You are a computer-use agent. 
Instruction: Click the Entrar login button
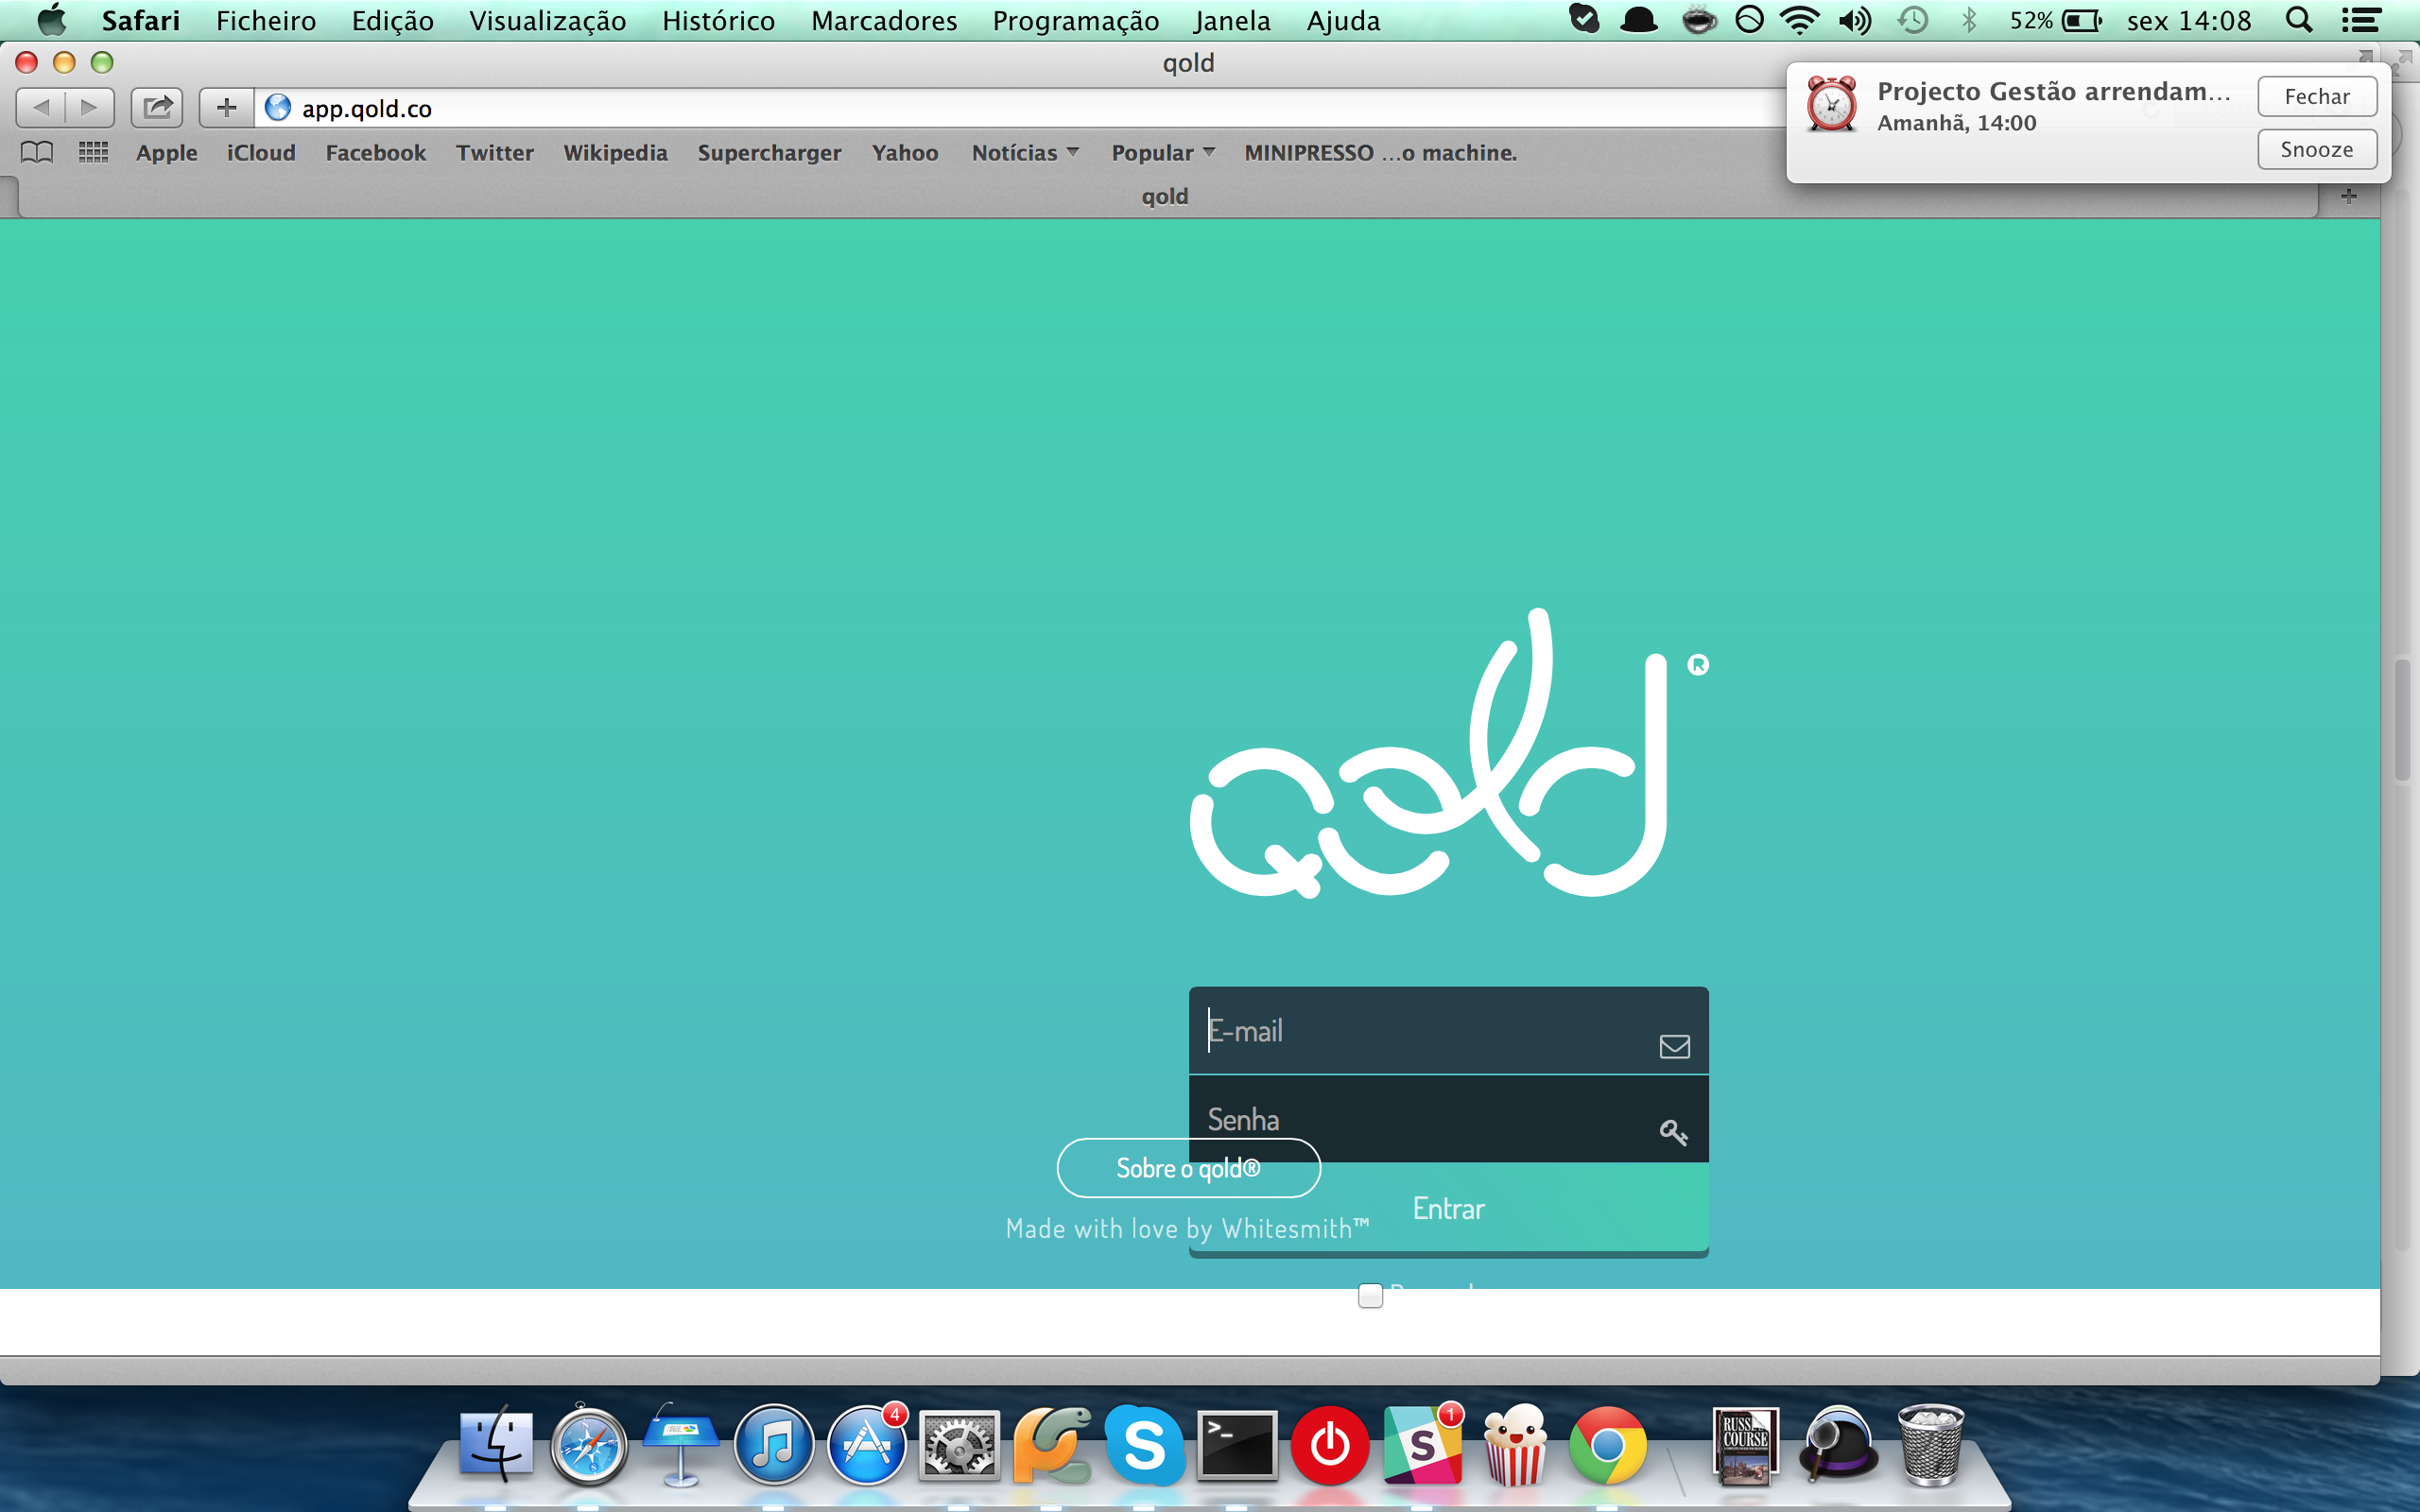point(1448,1208)
